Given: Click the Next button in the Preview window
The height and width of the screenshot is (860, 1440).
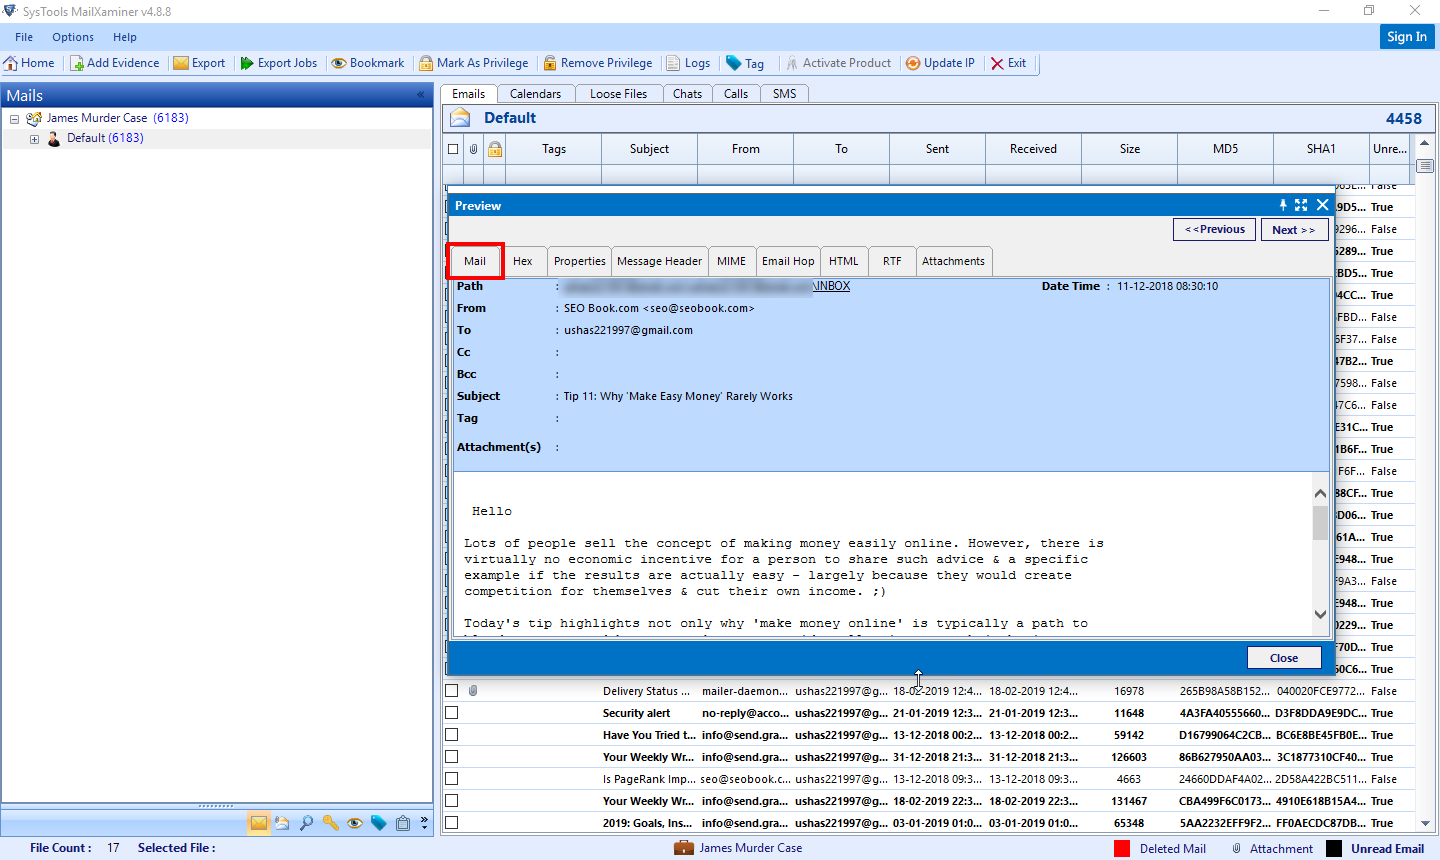Looking at the screenshot, I should [1294, 229].
